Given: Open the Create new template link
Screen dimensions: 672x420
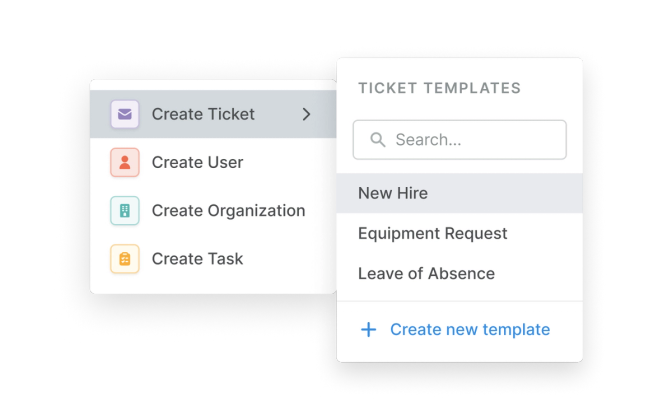Looking at the screenshot, I should (x=470, y=329).
